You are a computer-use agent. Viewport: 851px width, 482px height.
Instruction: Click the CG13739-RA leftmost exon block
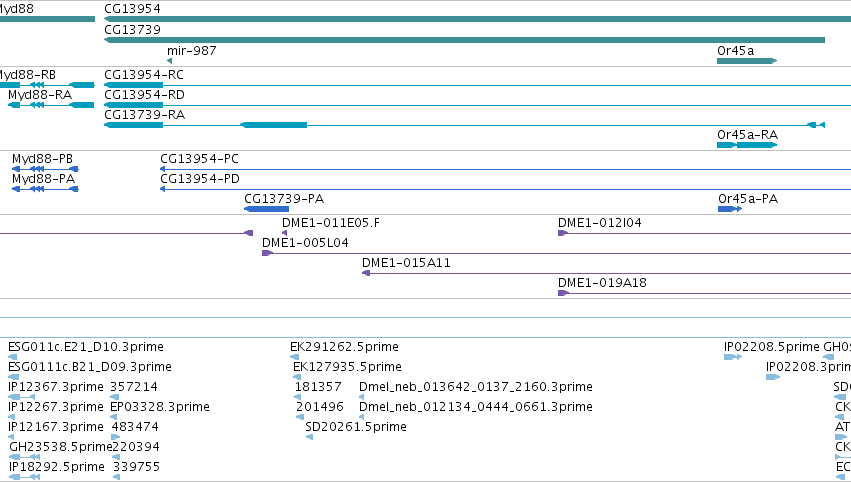[x=134, y=125]
